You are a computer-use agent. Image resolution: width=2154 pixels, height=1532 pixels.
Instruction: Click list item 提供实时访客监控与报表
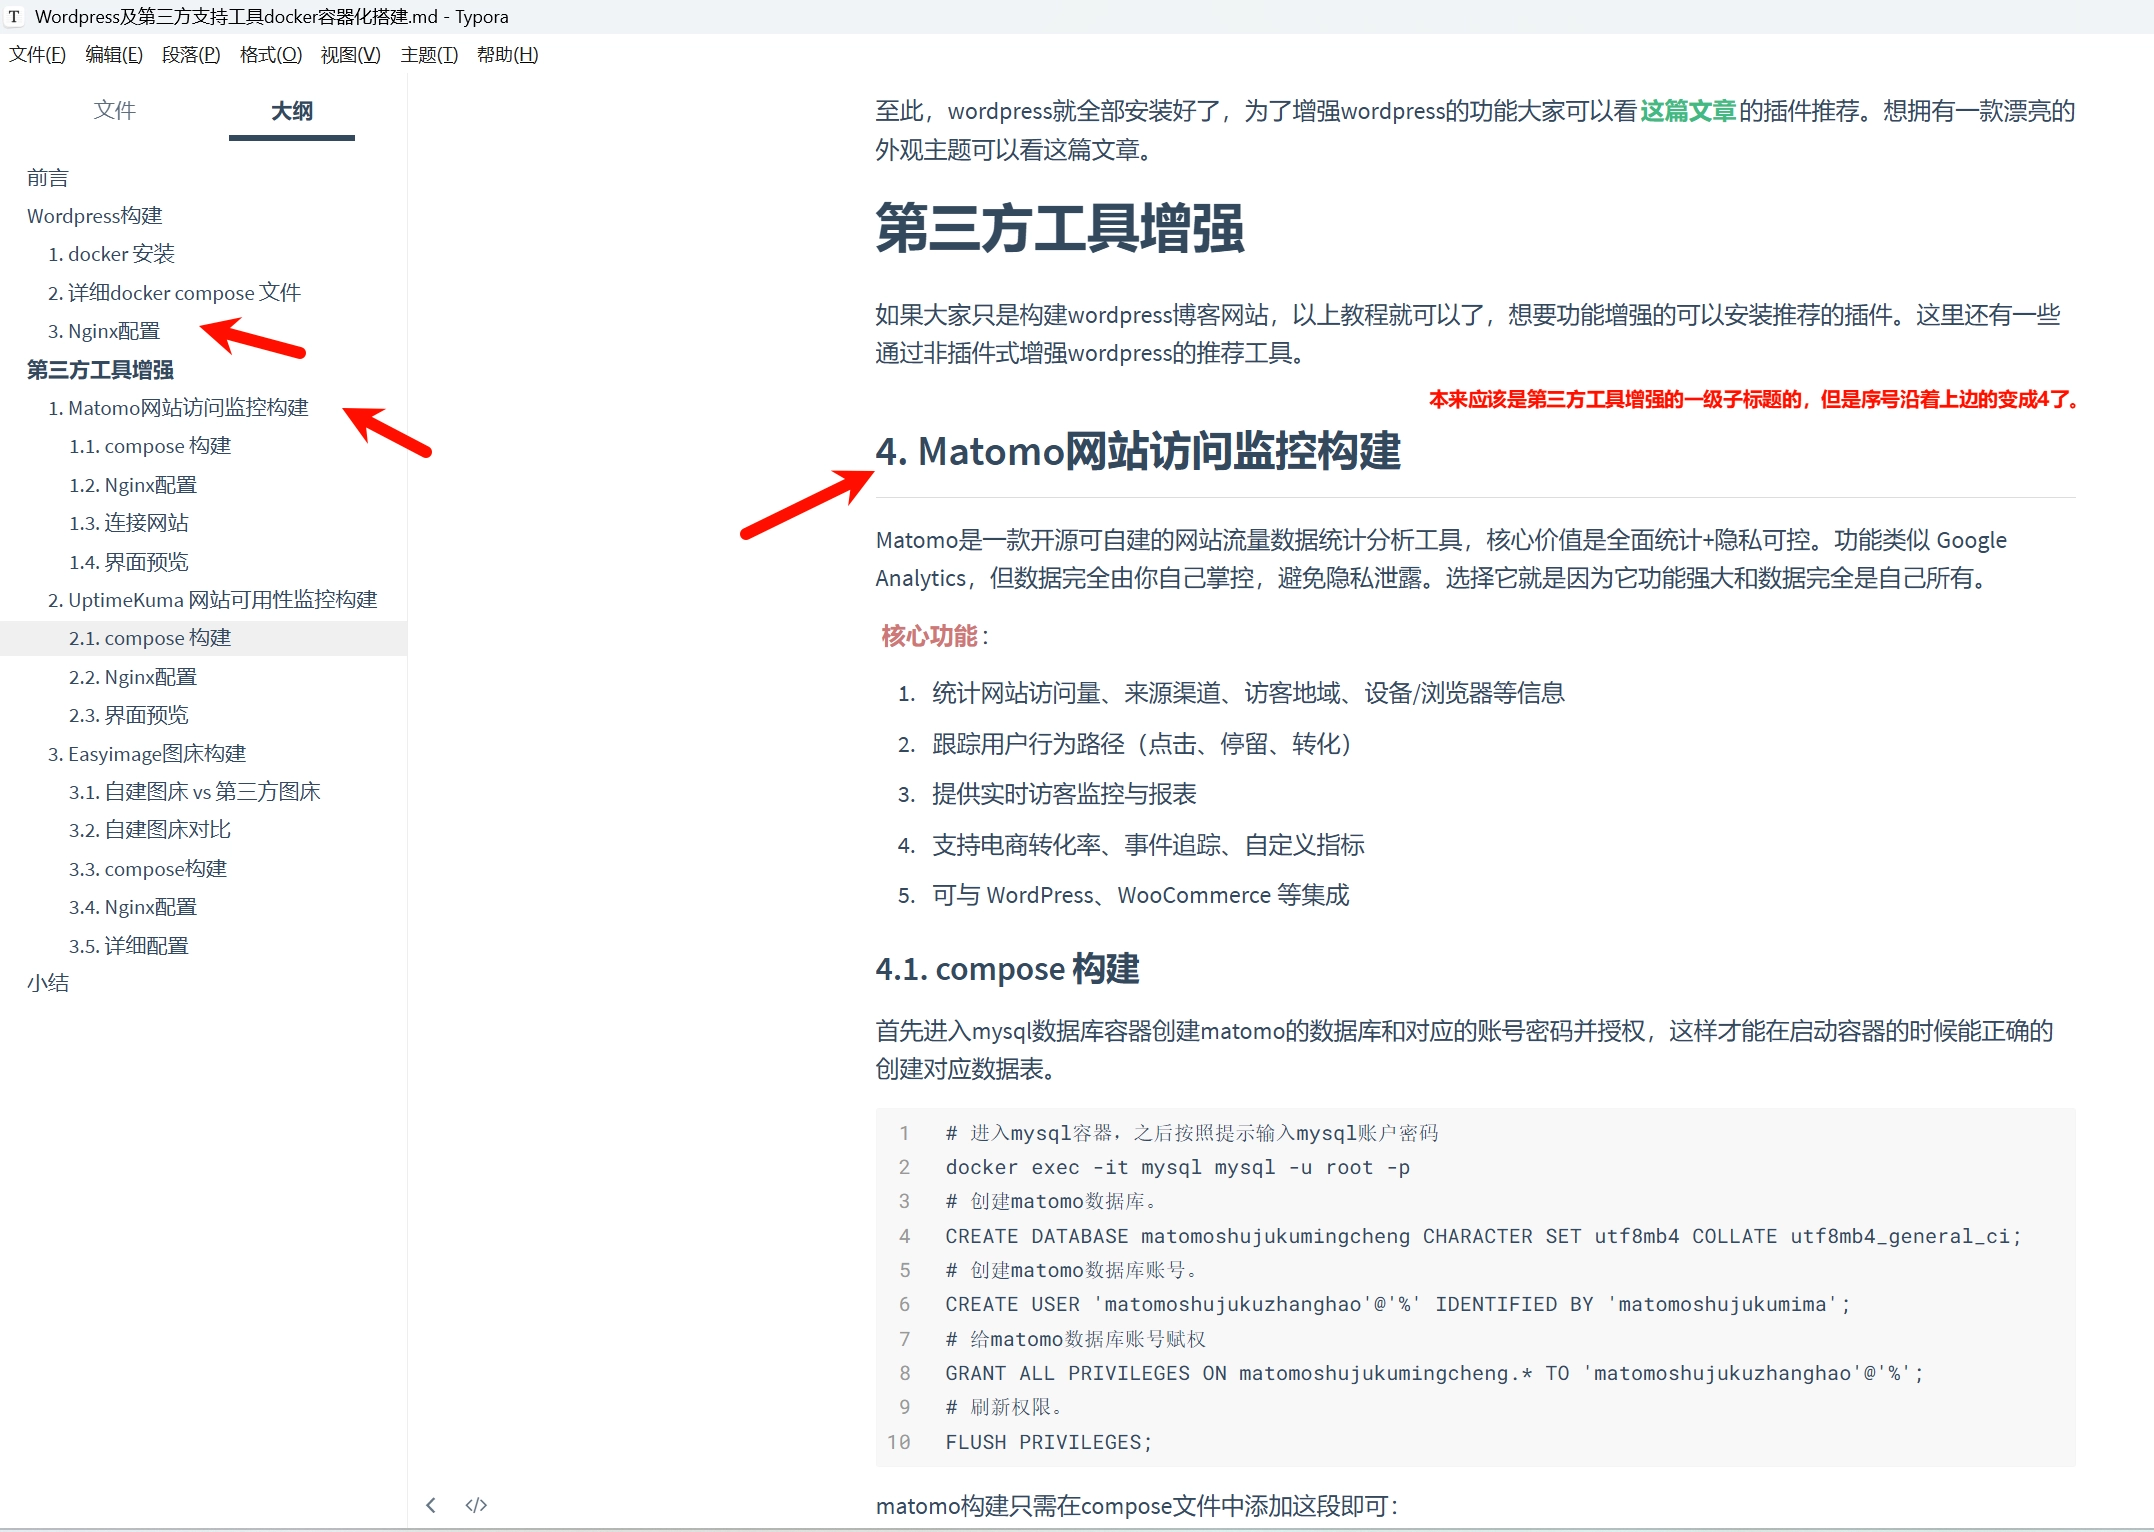[x=1064, y=794]
